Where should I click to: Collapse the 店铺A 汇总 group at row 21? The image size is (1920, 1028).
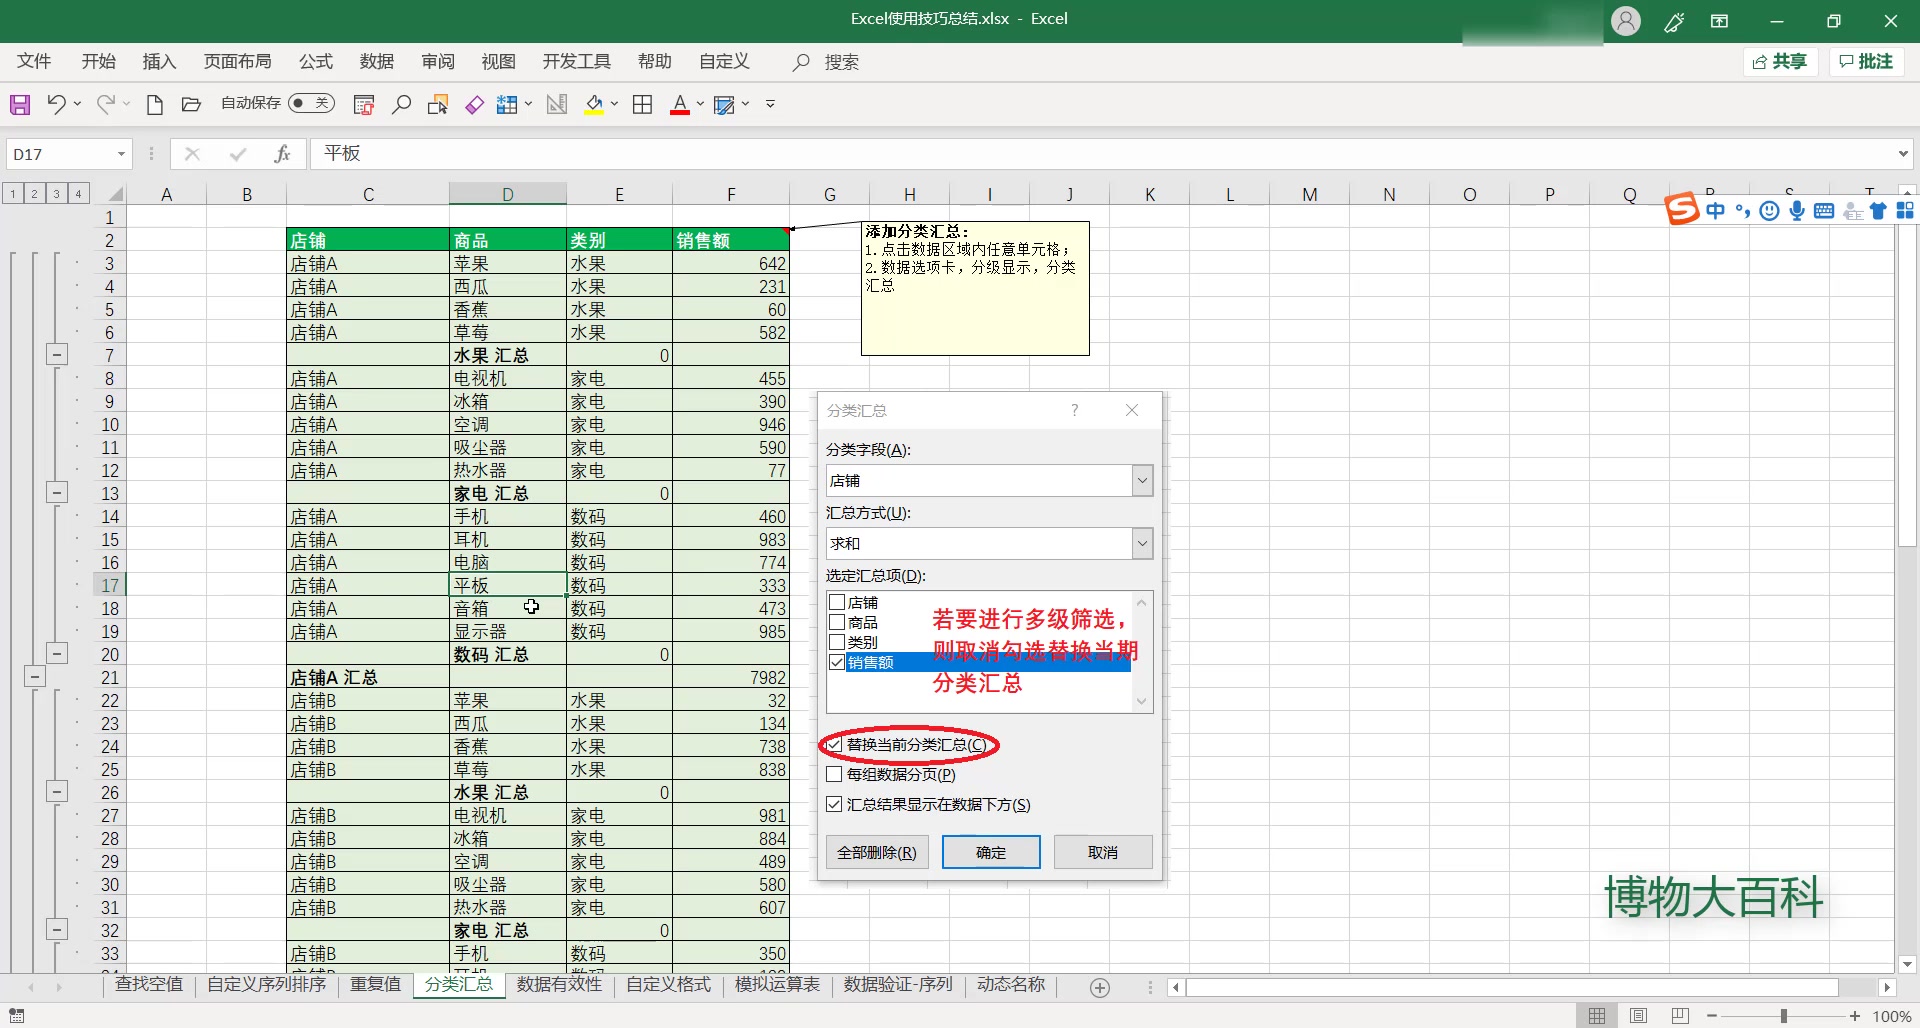click(x=35, y=677)
